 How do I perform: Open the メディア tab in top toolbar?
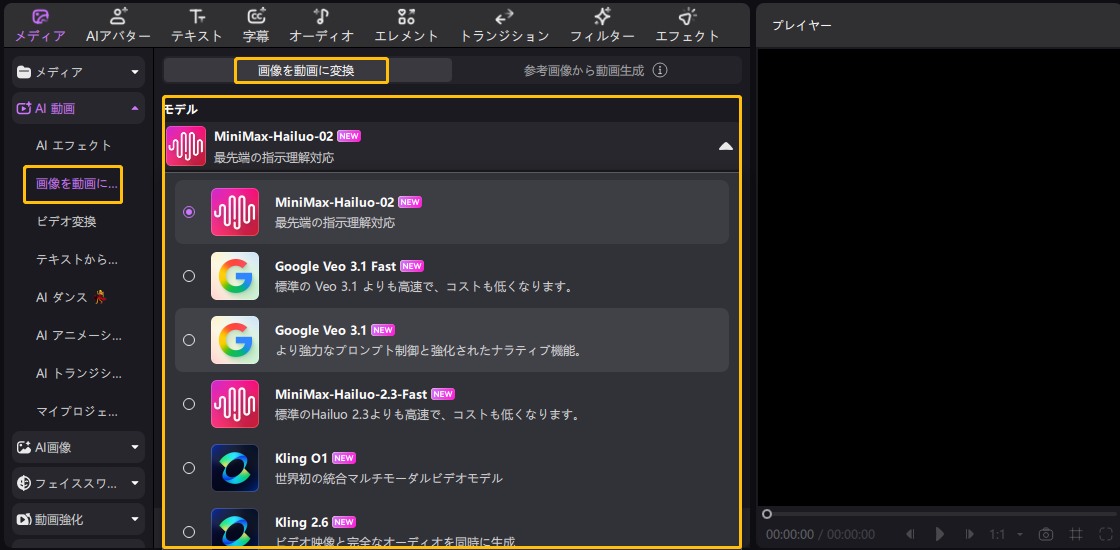click(x=40, y=25)
